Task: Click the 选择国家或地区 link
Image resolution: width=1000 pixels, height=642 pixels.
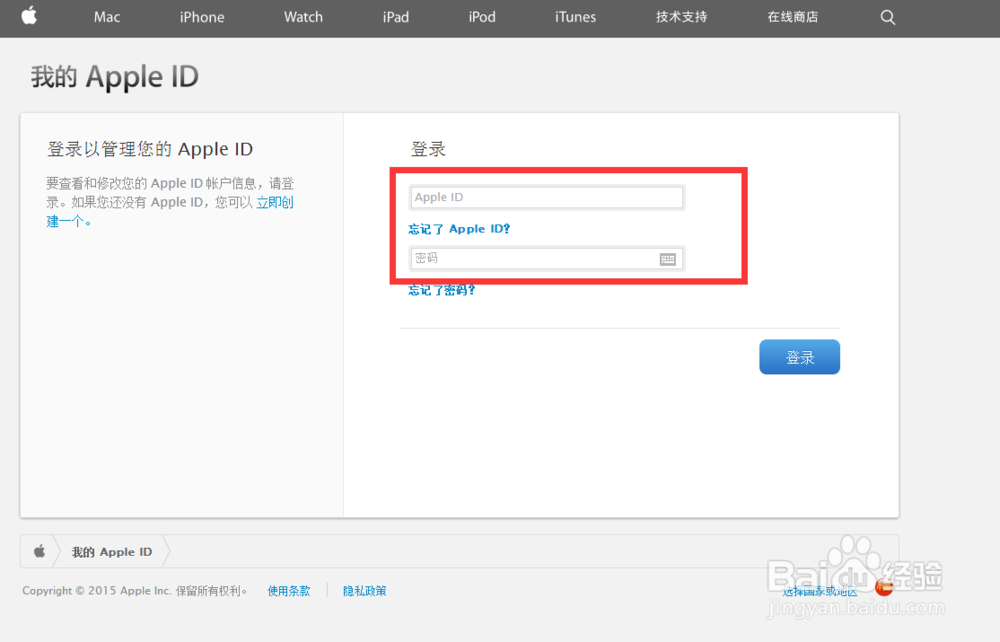Action: click(x=820, y=592)
